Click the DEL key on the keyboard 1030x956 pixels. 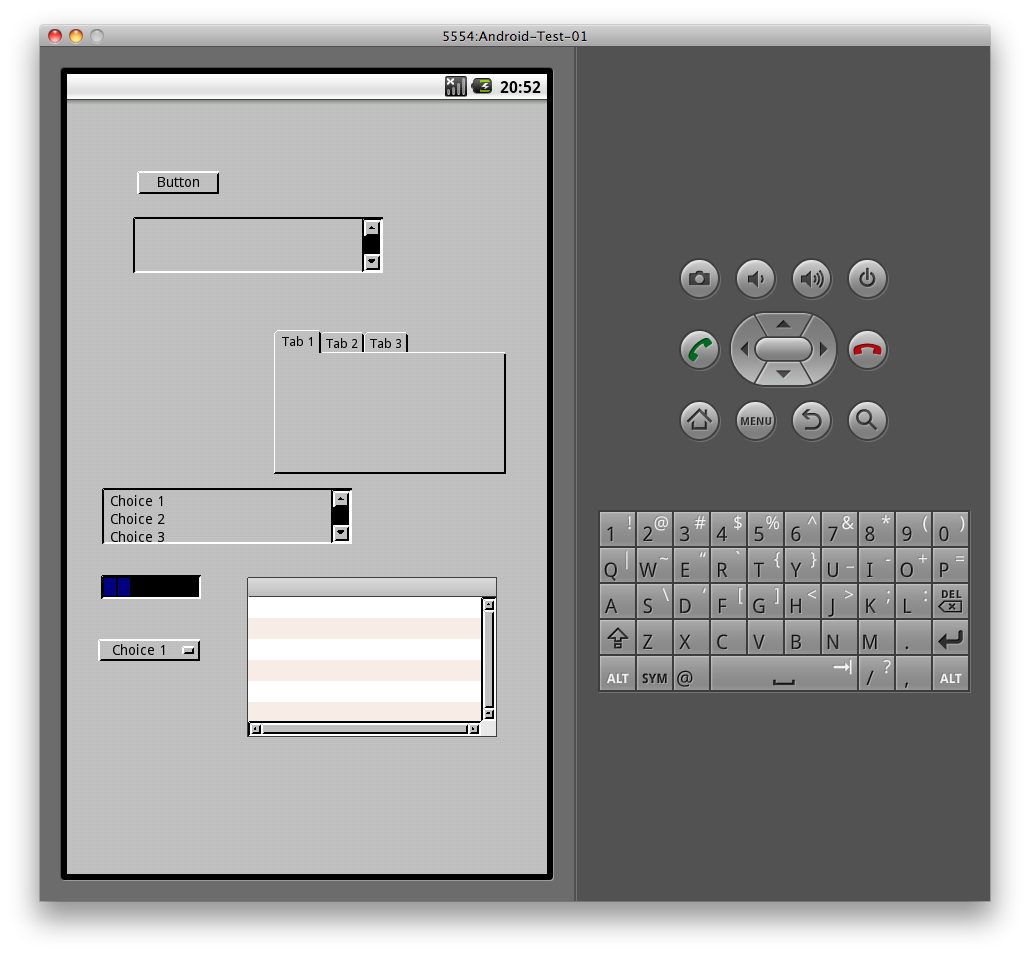click(951, 601)
